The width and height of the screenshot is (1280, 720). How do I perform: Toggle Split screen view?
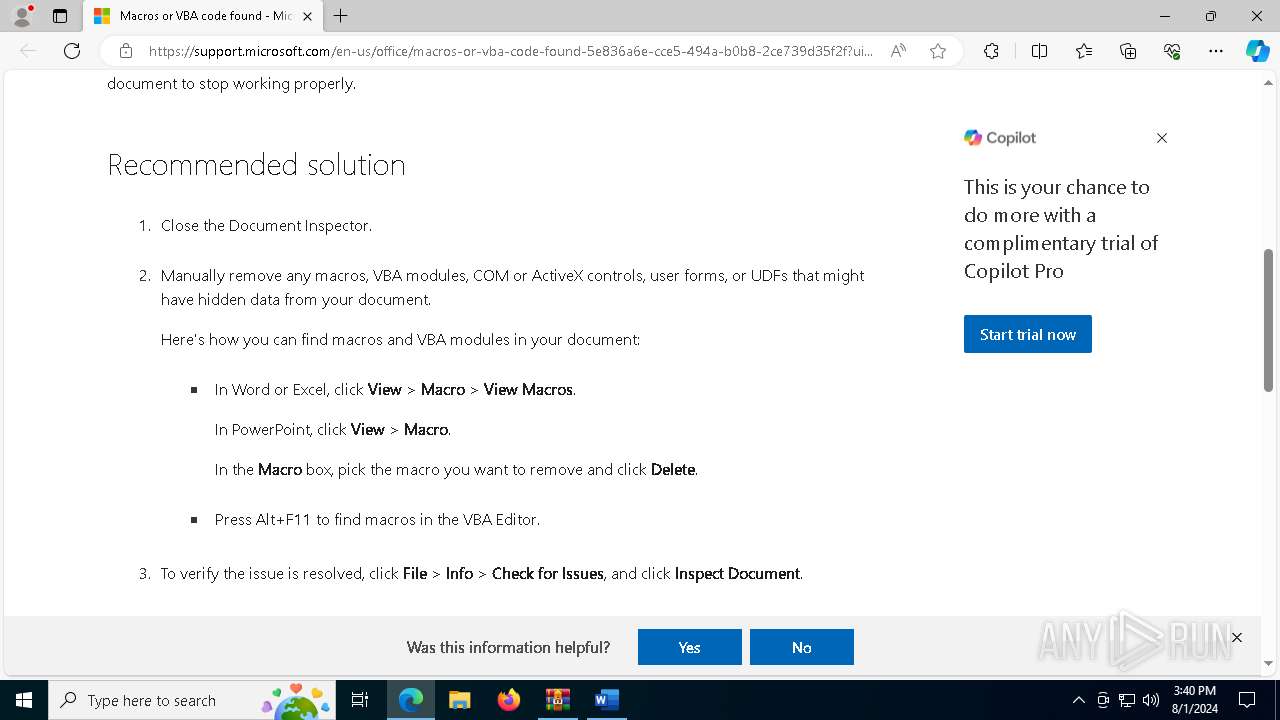click(1039, 51)
